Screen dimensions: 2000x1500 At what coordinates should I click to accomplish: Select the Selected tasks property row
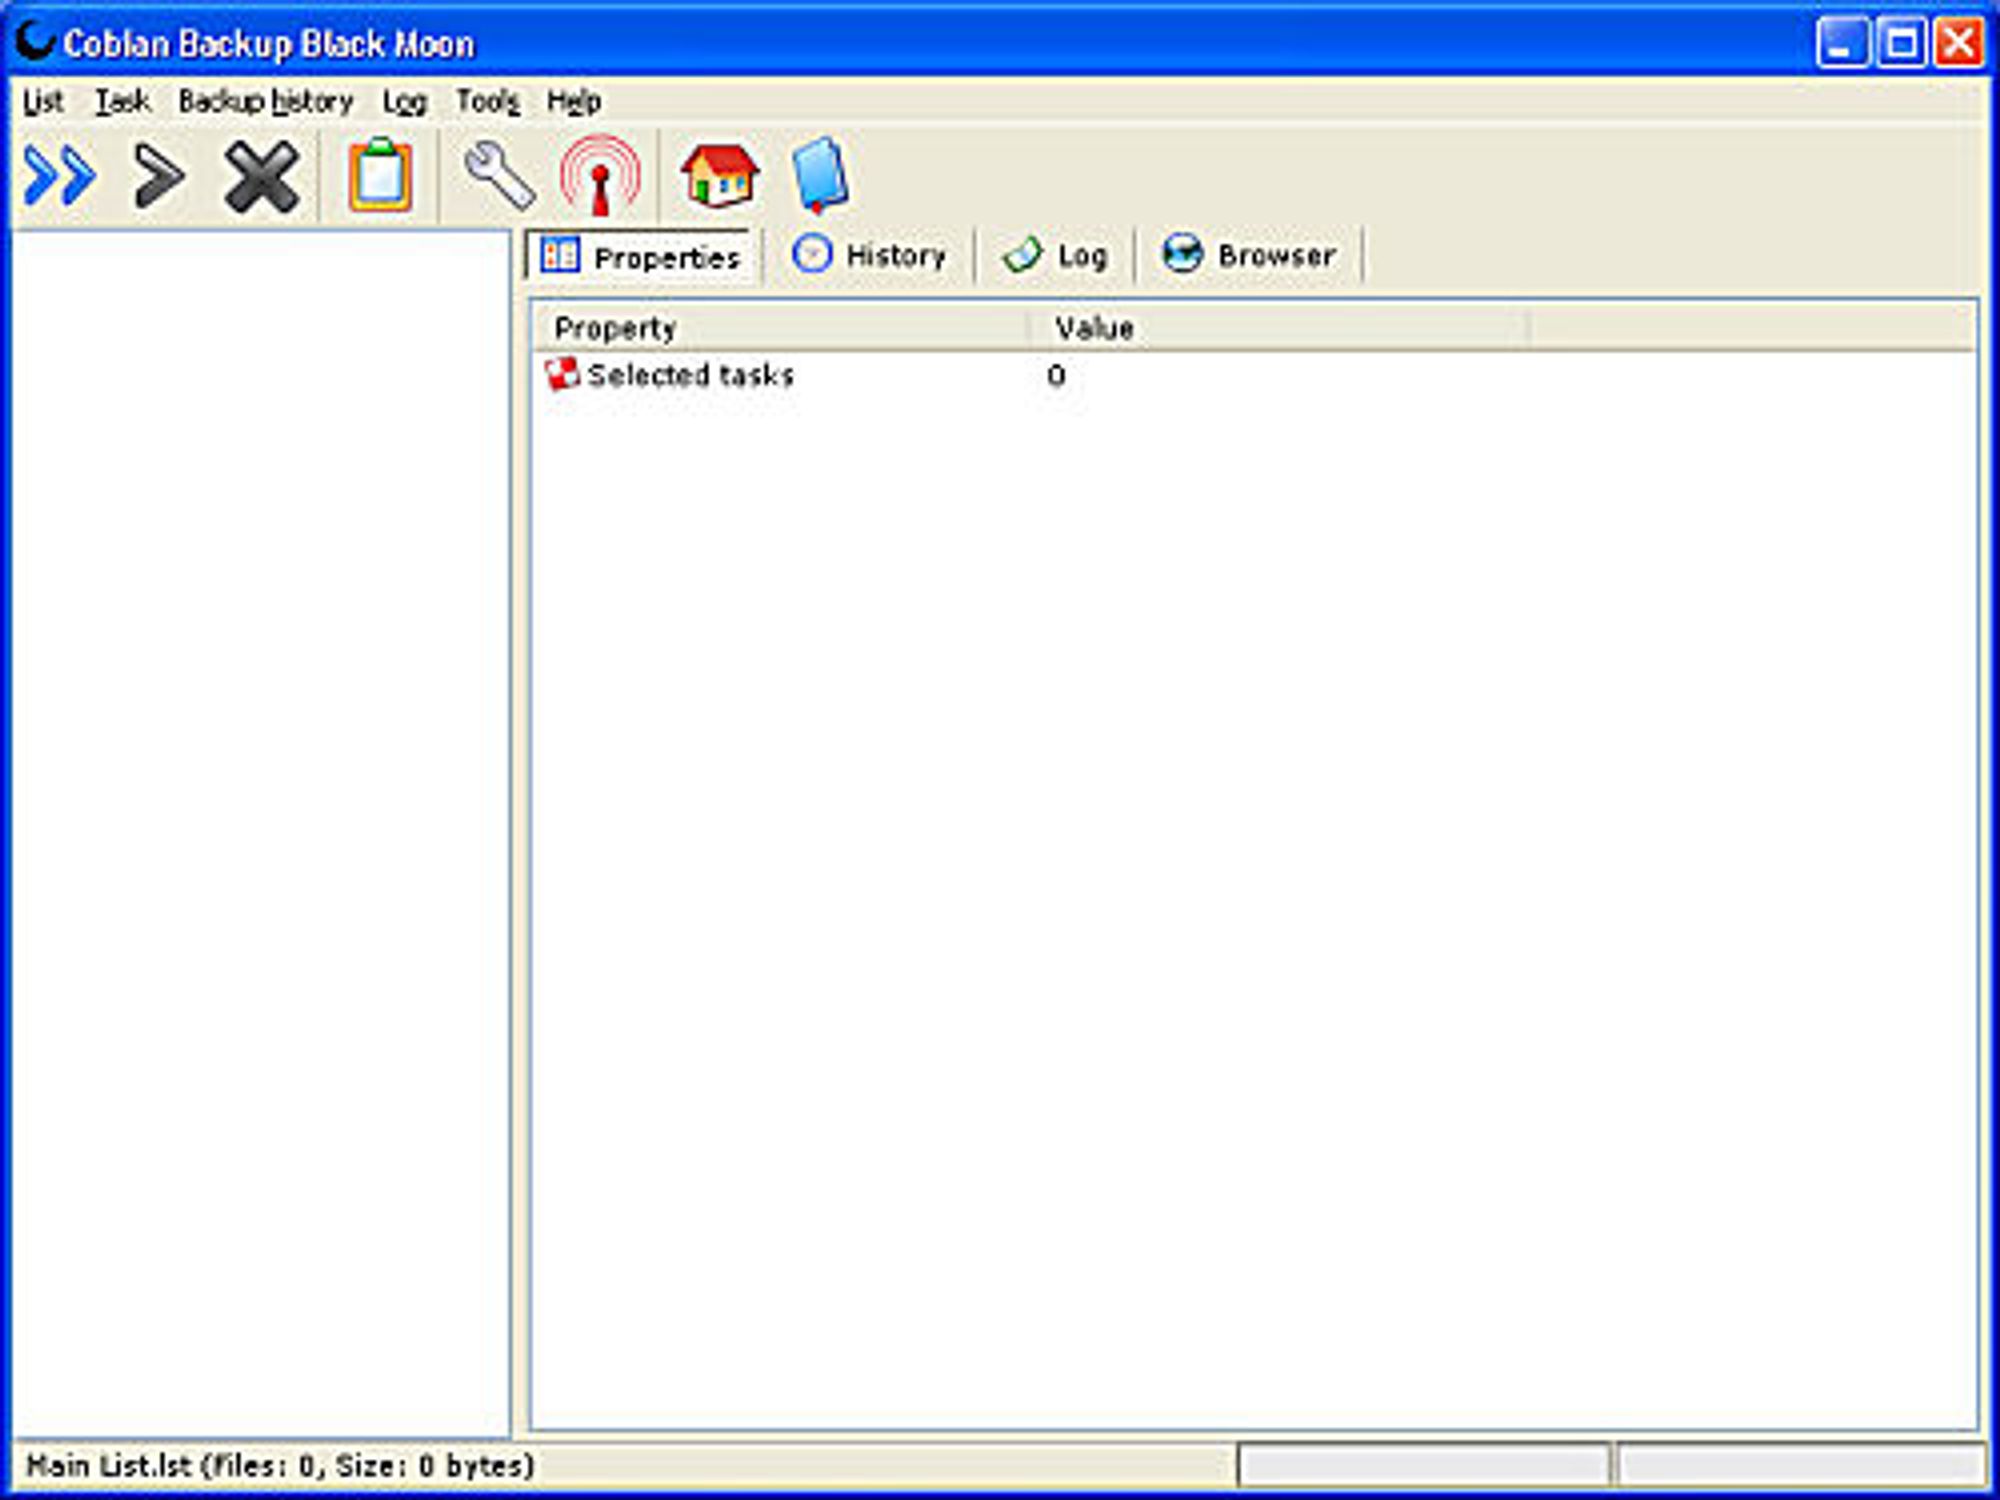1254,375
